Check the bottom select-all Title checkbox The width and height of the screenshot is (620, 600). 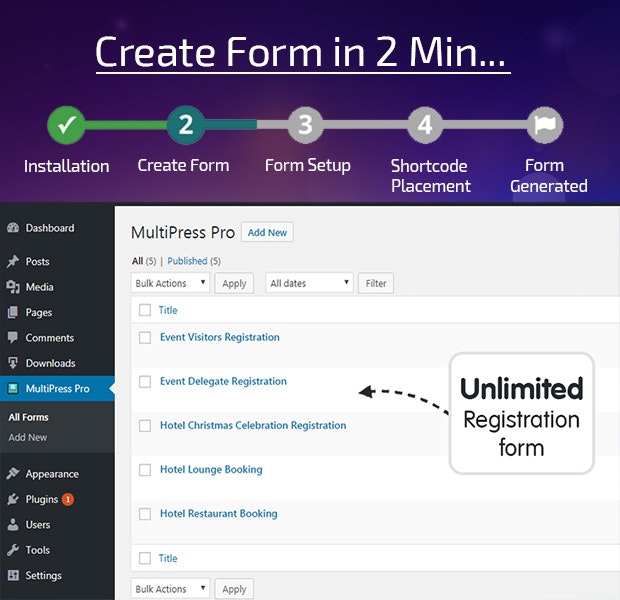pyautogui.click(x=145, y=558)
